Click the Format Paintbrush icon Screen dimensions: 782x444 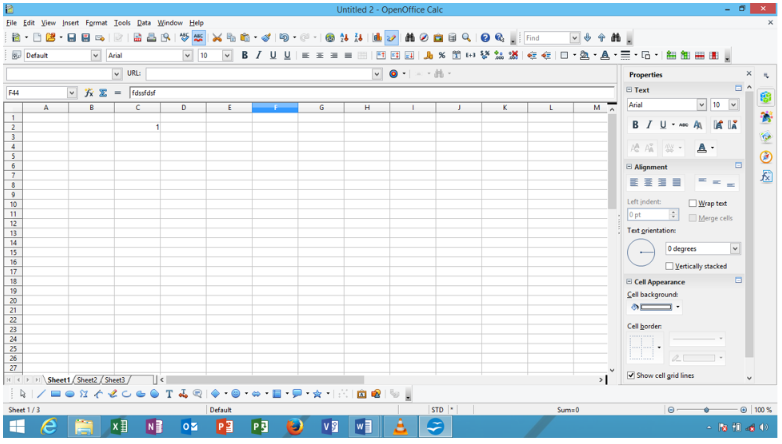click(266, 38)
